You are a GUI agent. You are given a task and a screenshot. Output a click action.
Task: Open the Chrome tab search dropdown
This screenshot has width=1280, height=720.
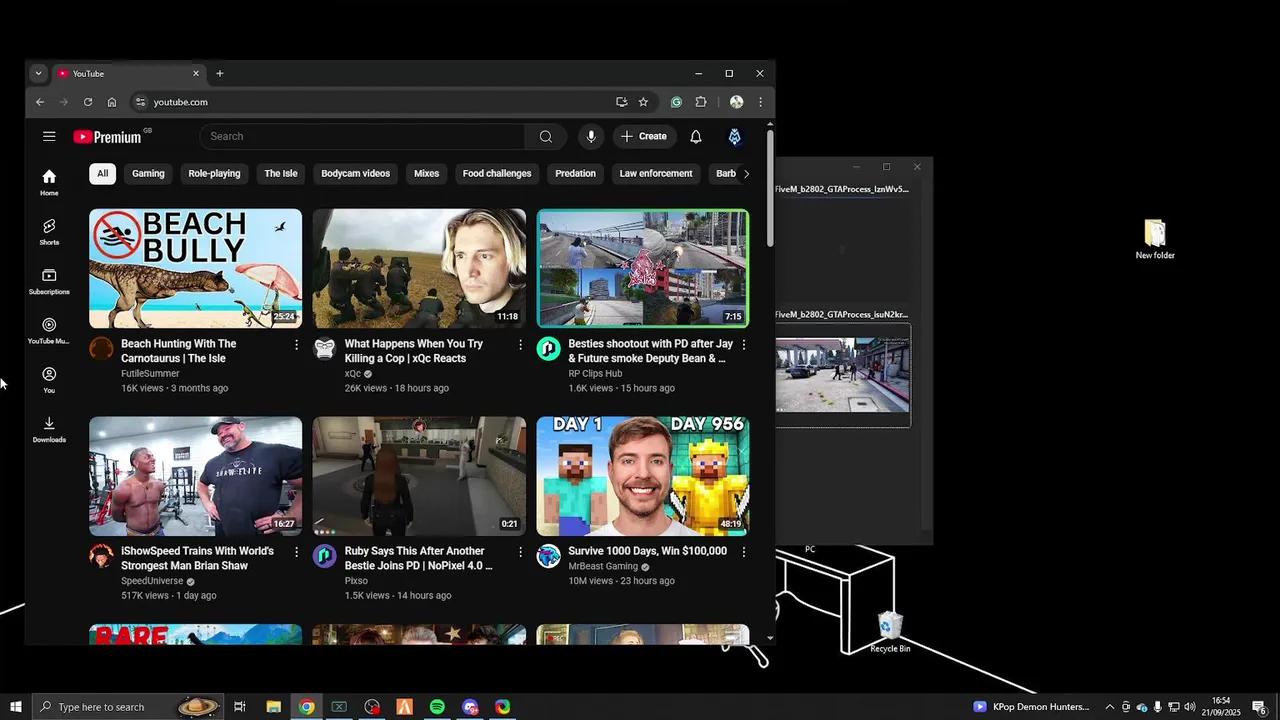(x=38, y=73)
